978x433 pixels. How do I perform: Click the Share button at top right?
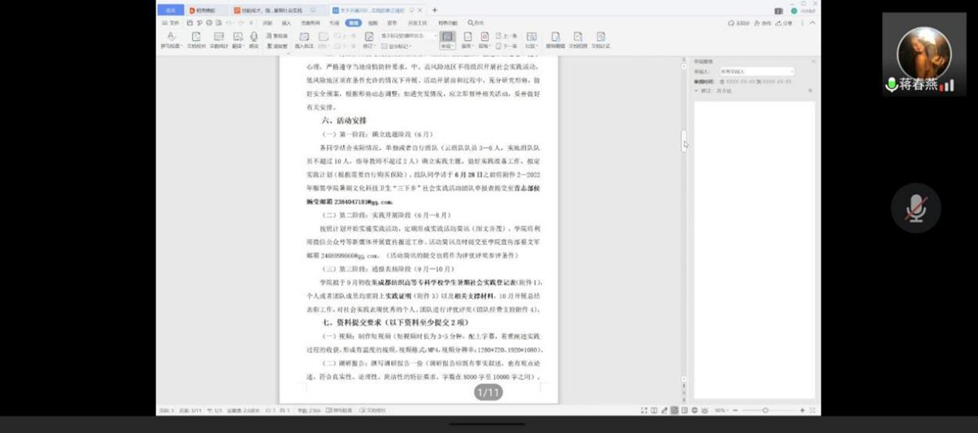coord(785,22)
